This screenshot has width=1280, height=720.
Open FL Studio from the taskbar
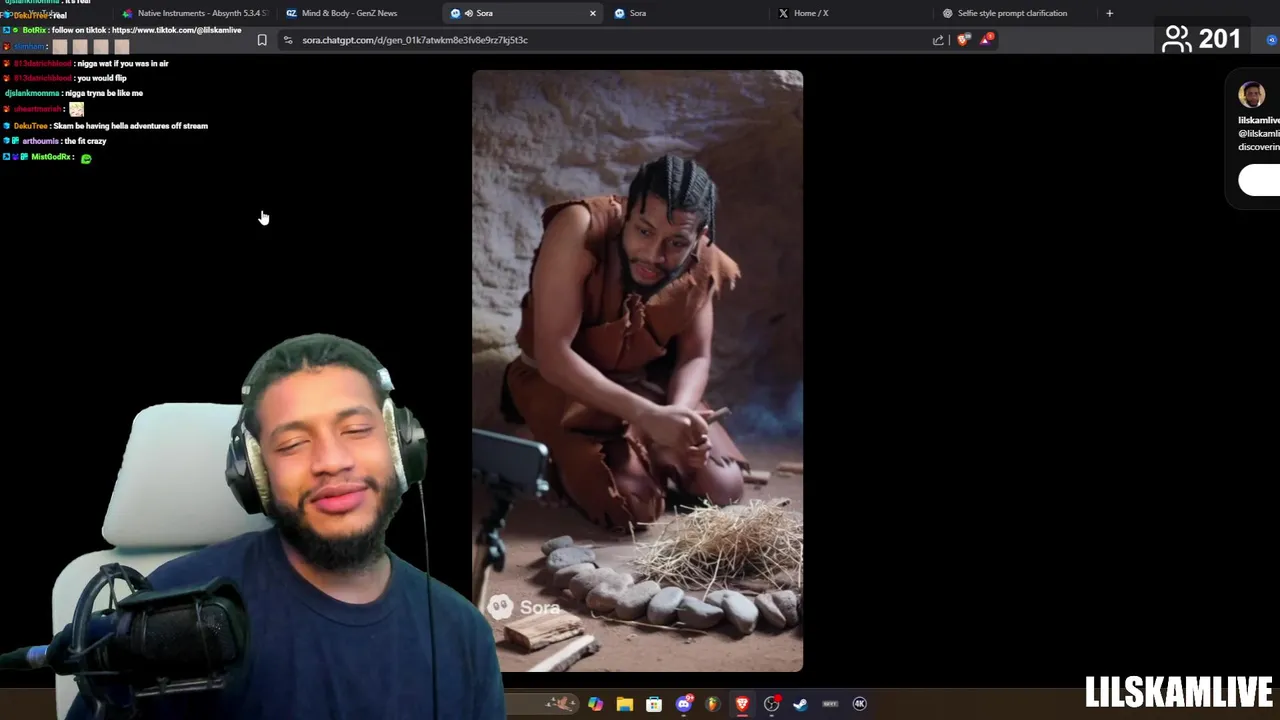(x=713, y=704)
